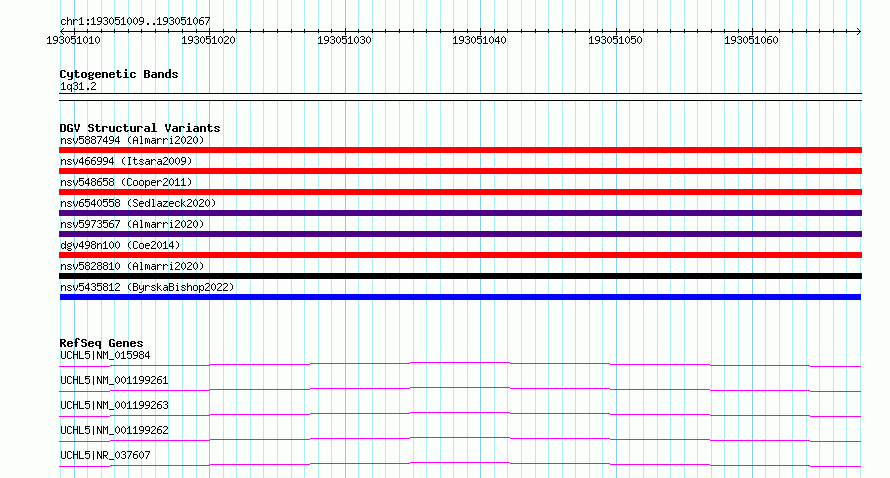
Task: Click the purple bar under nsv5973567
Action: [460, 234]
